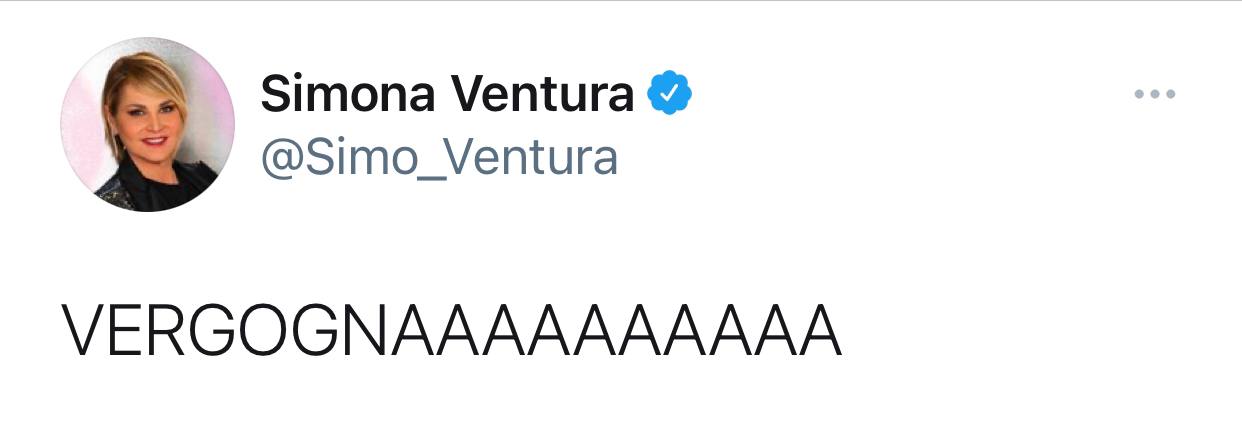Open the three-dot more options menu

[x=1155, y=95]
